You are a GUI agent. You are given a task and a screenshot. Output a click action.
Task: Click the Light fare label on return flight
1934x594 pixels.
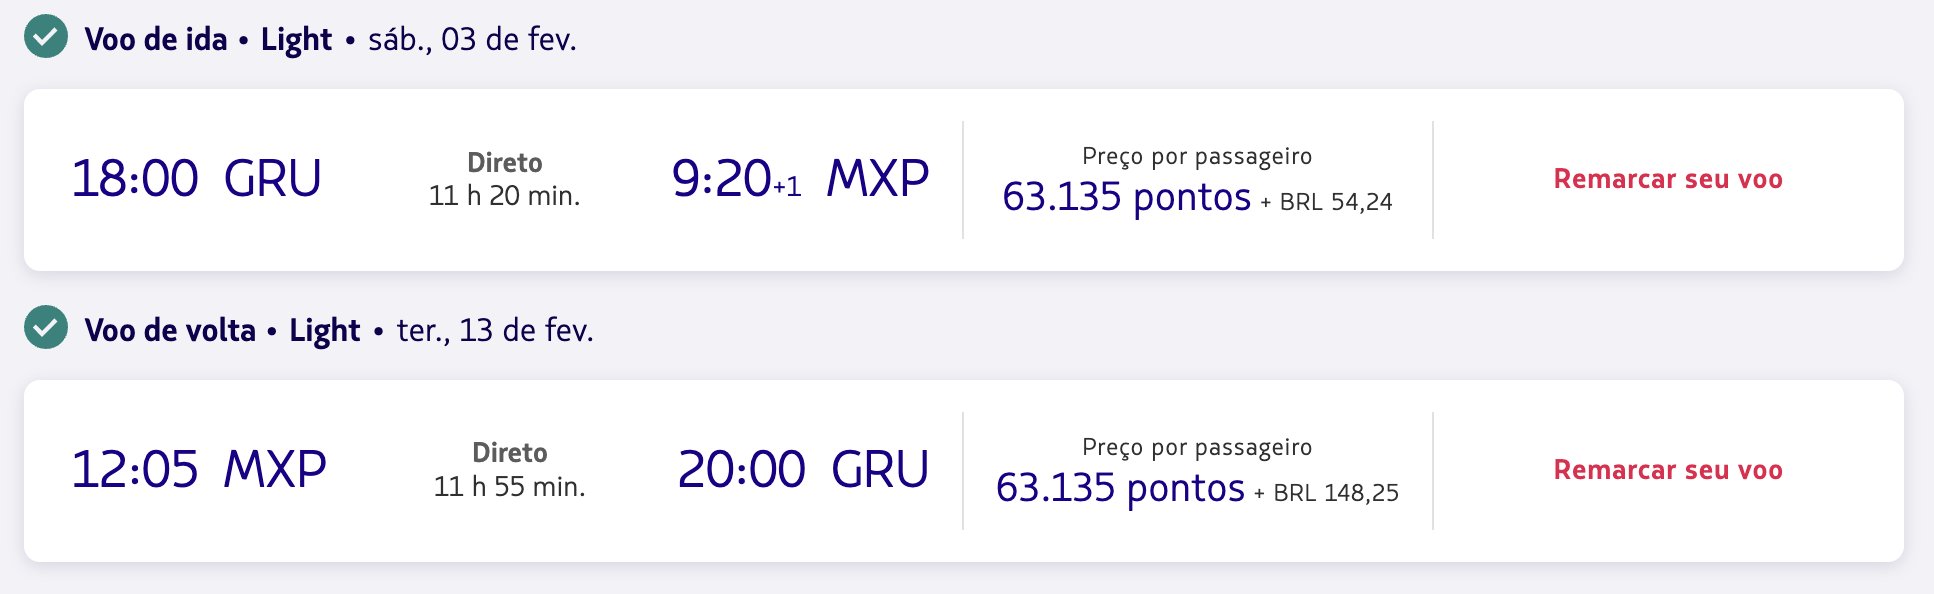(324, 330)
